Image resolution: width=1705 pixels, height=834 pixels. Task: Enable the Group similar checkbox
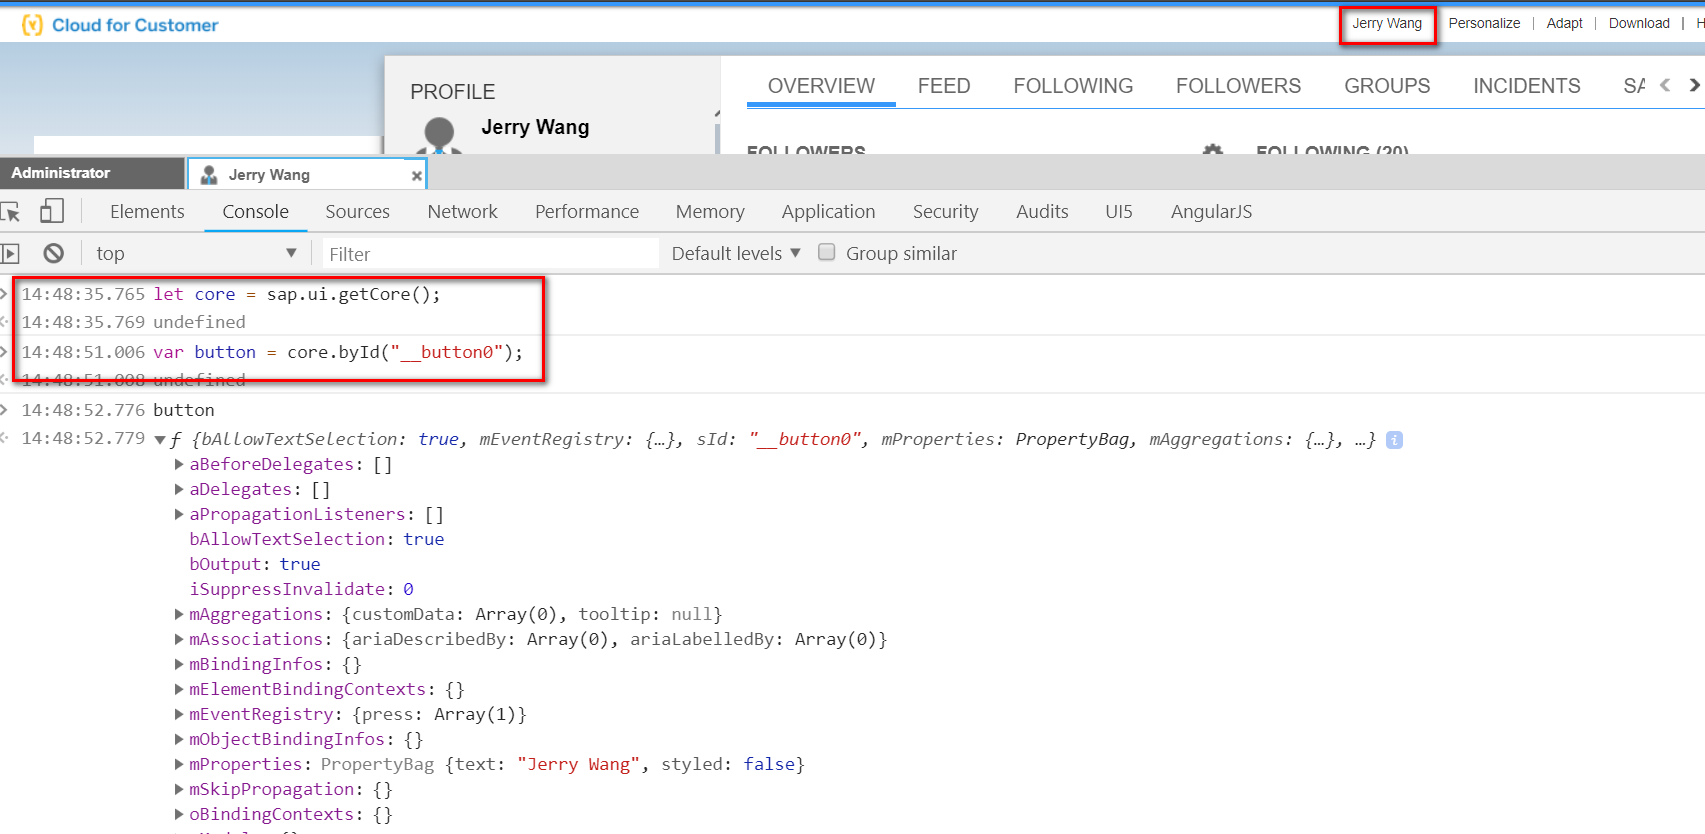(x=827, y=252)
